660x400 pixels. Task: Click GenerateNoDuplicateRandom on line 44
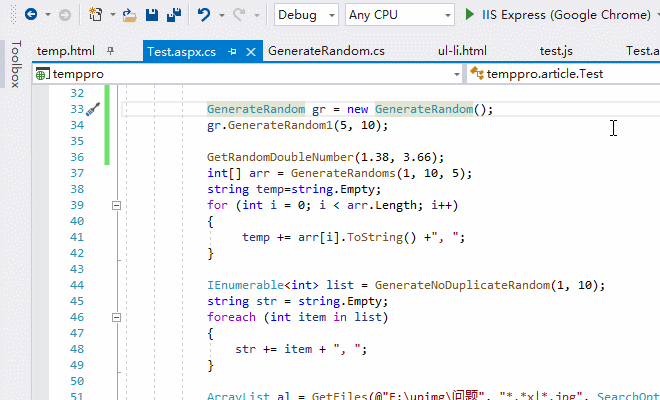(x=462, y=285)
